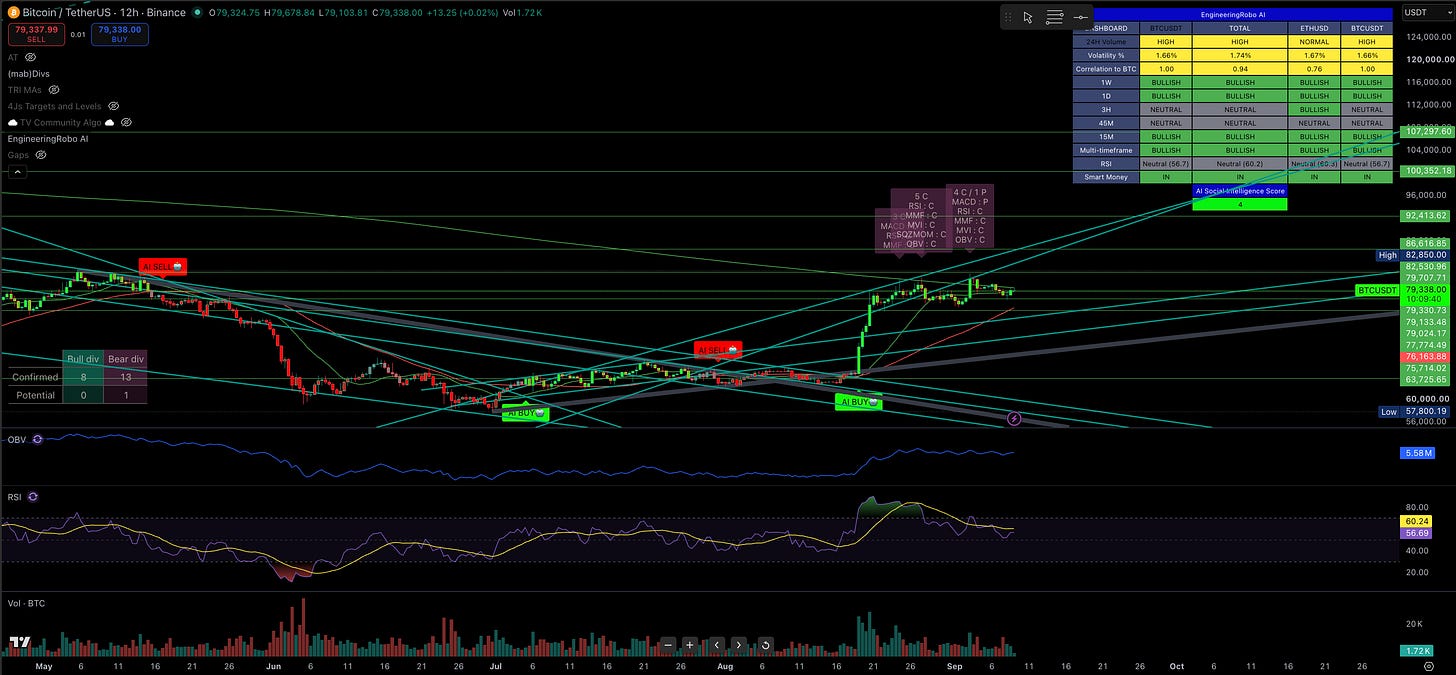Image resolution: width=1456 pixels, height=675 pixels.
Task: Click the blue BUY 79,338.00 button
Action: click(119, 34)
